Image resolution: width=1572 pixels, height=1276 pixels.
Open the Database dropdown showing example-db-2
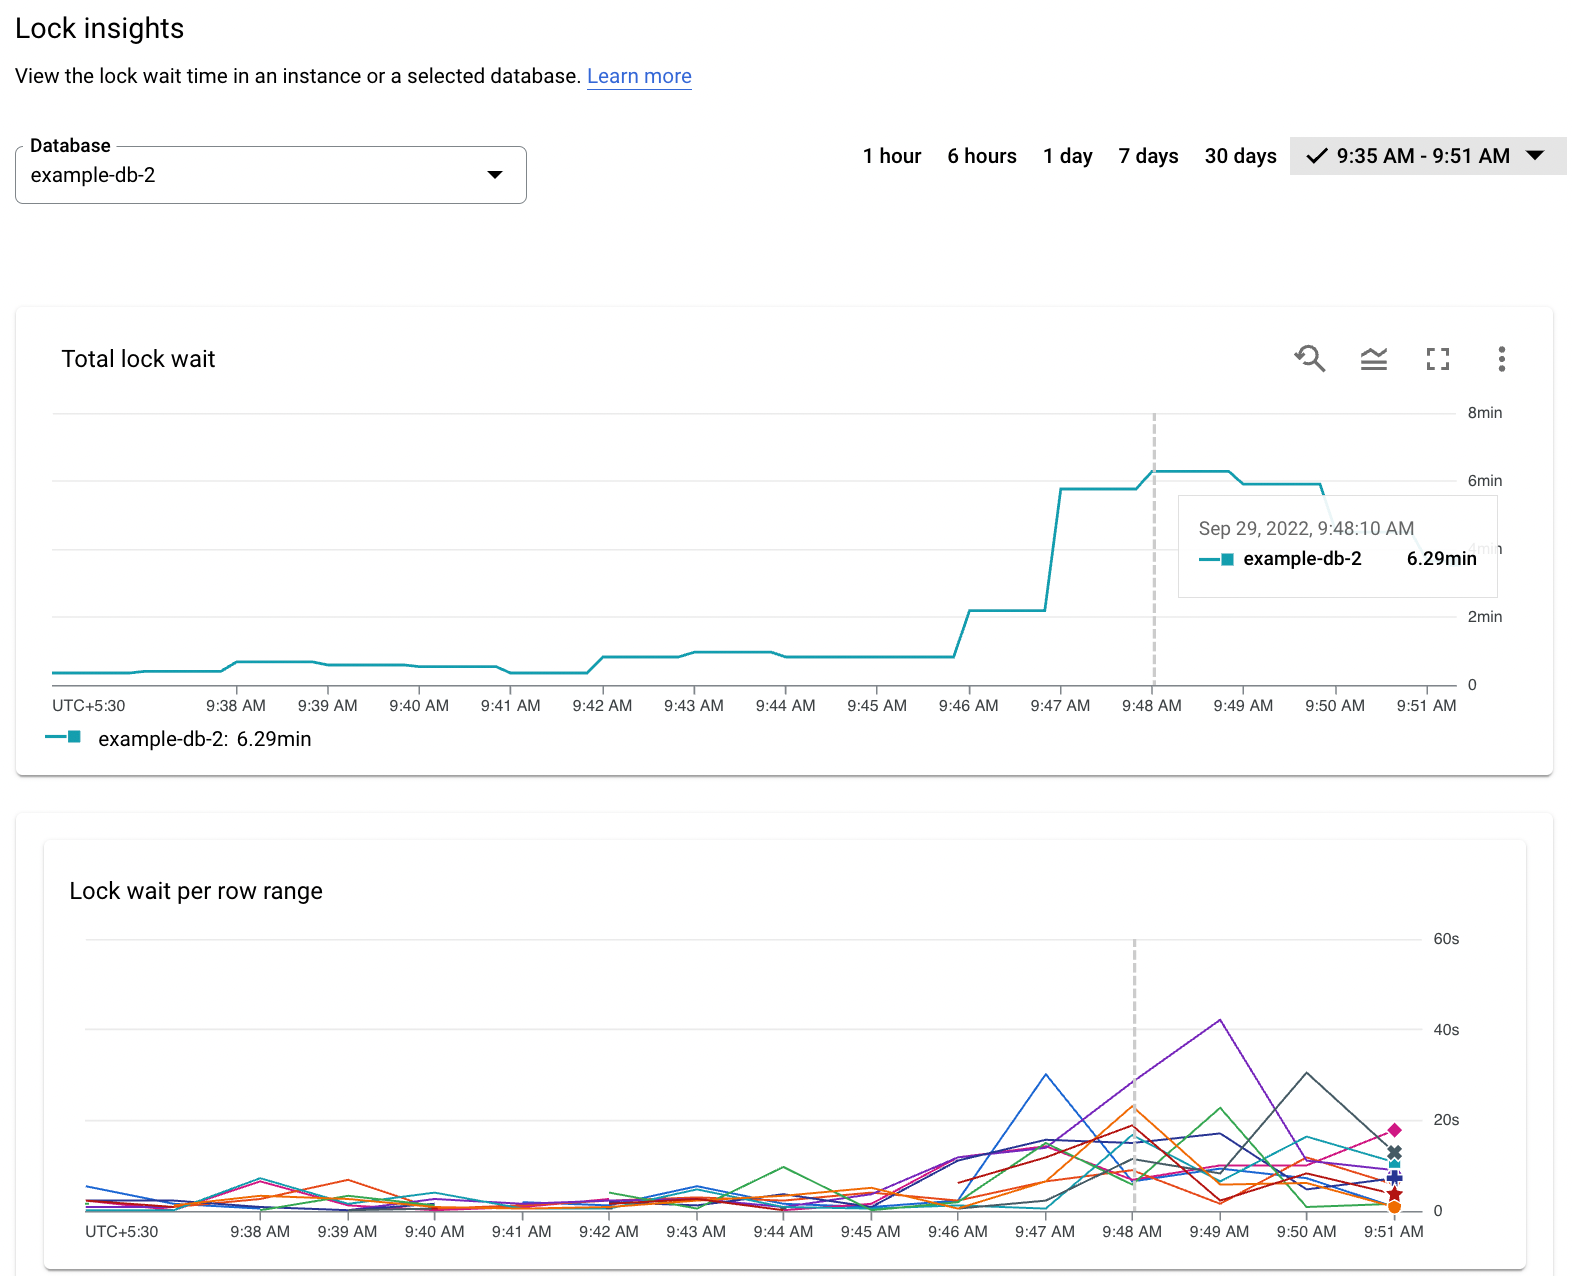point(270,176)
